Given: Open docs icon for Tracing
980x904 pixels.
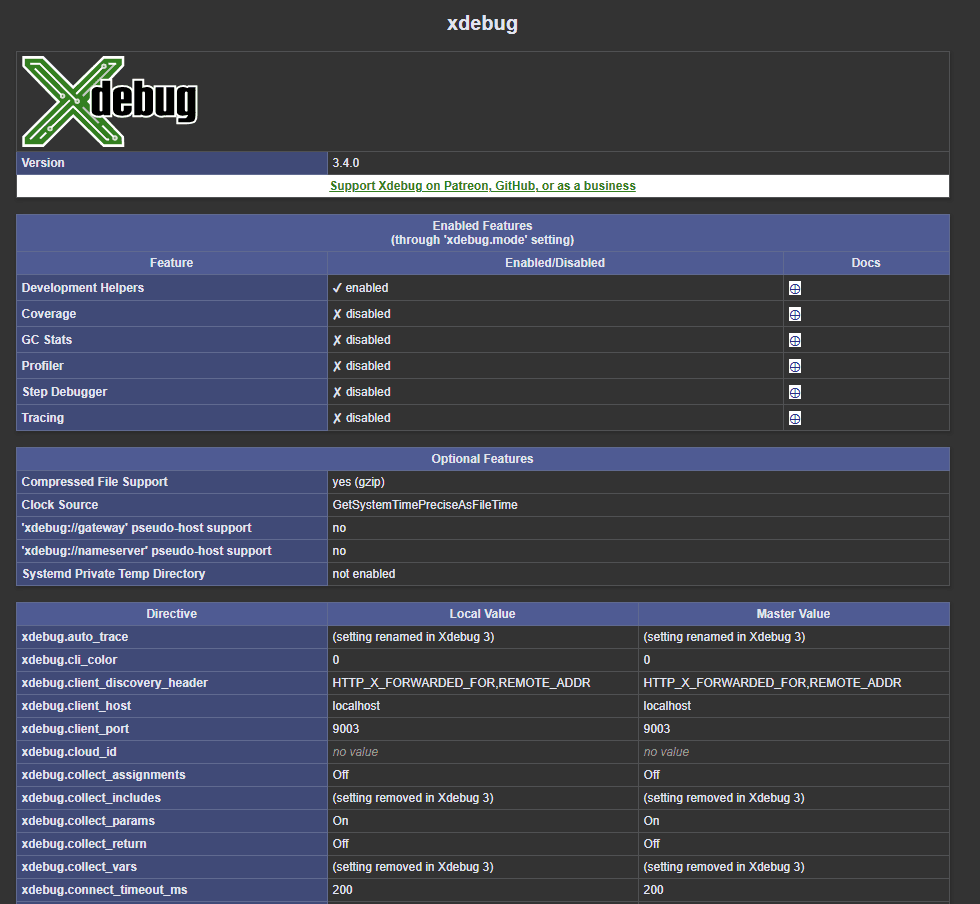Looking at the screenshot, I should [795, 418].
